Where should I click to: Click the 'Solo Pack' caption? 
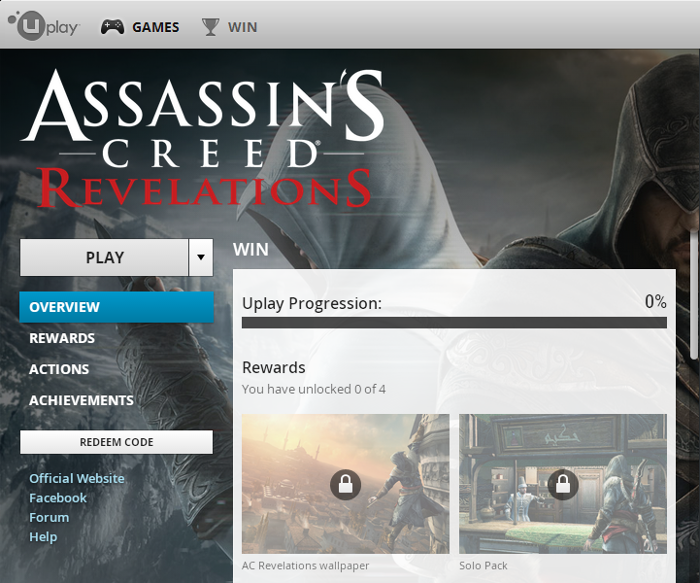[x=483, y=566]
